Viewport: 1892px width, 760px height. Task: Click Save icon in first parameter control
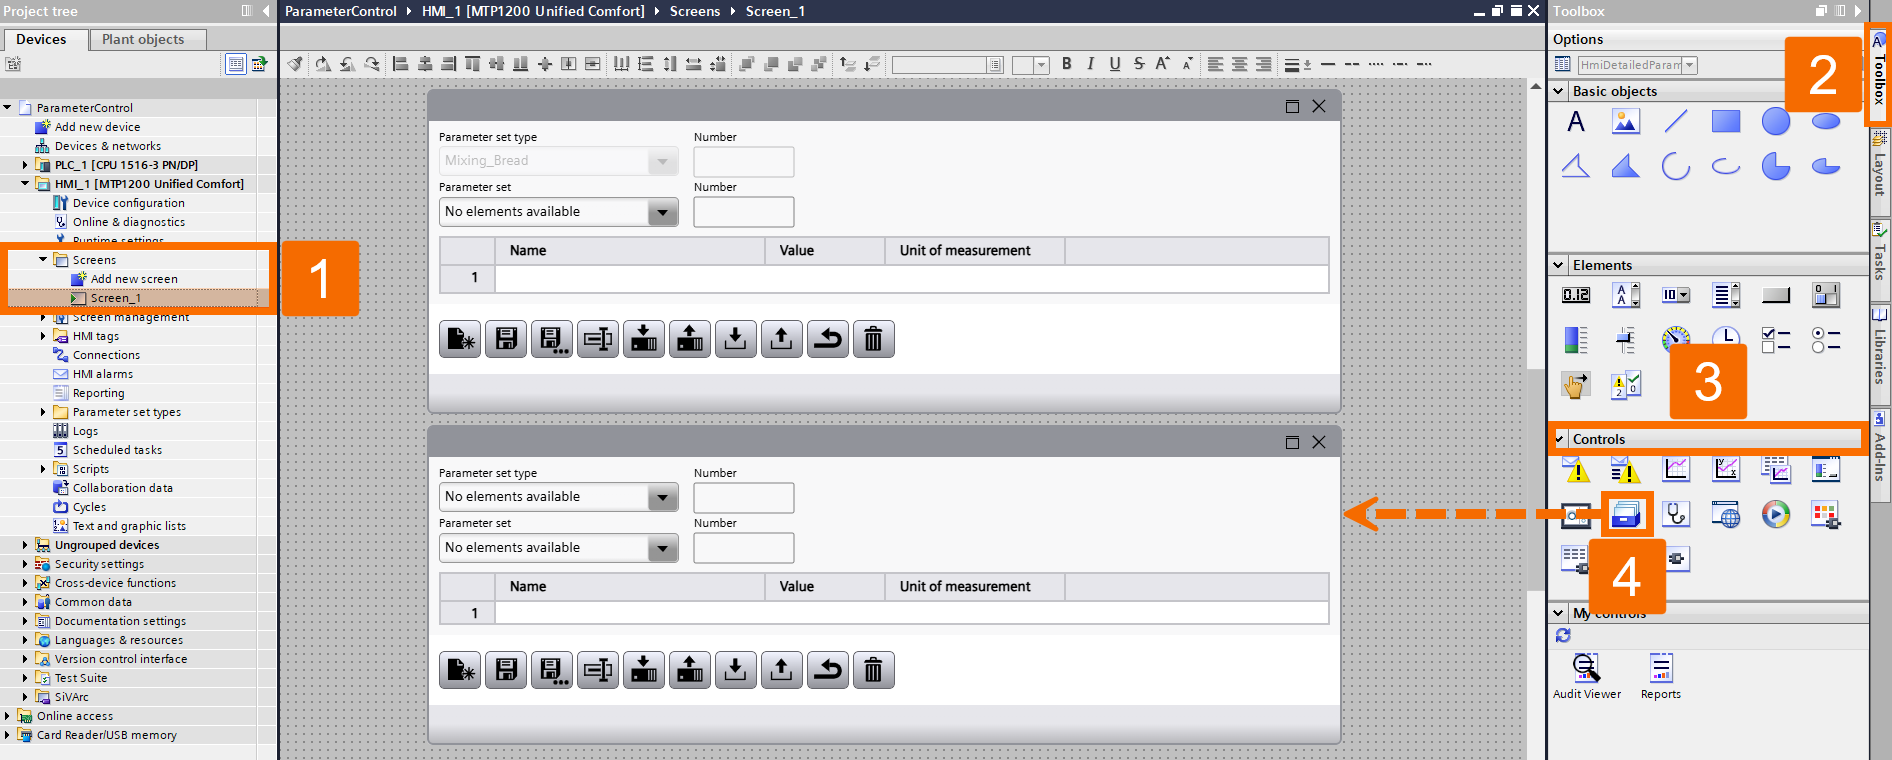tap(507, 340)
